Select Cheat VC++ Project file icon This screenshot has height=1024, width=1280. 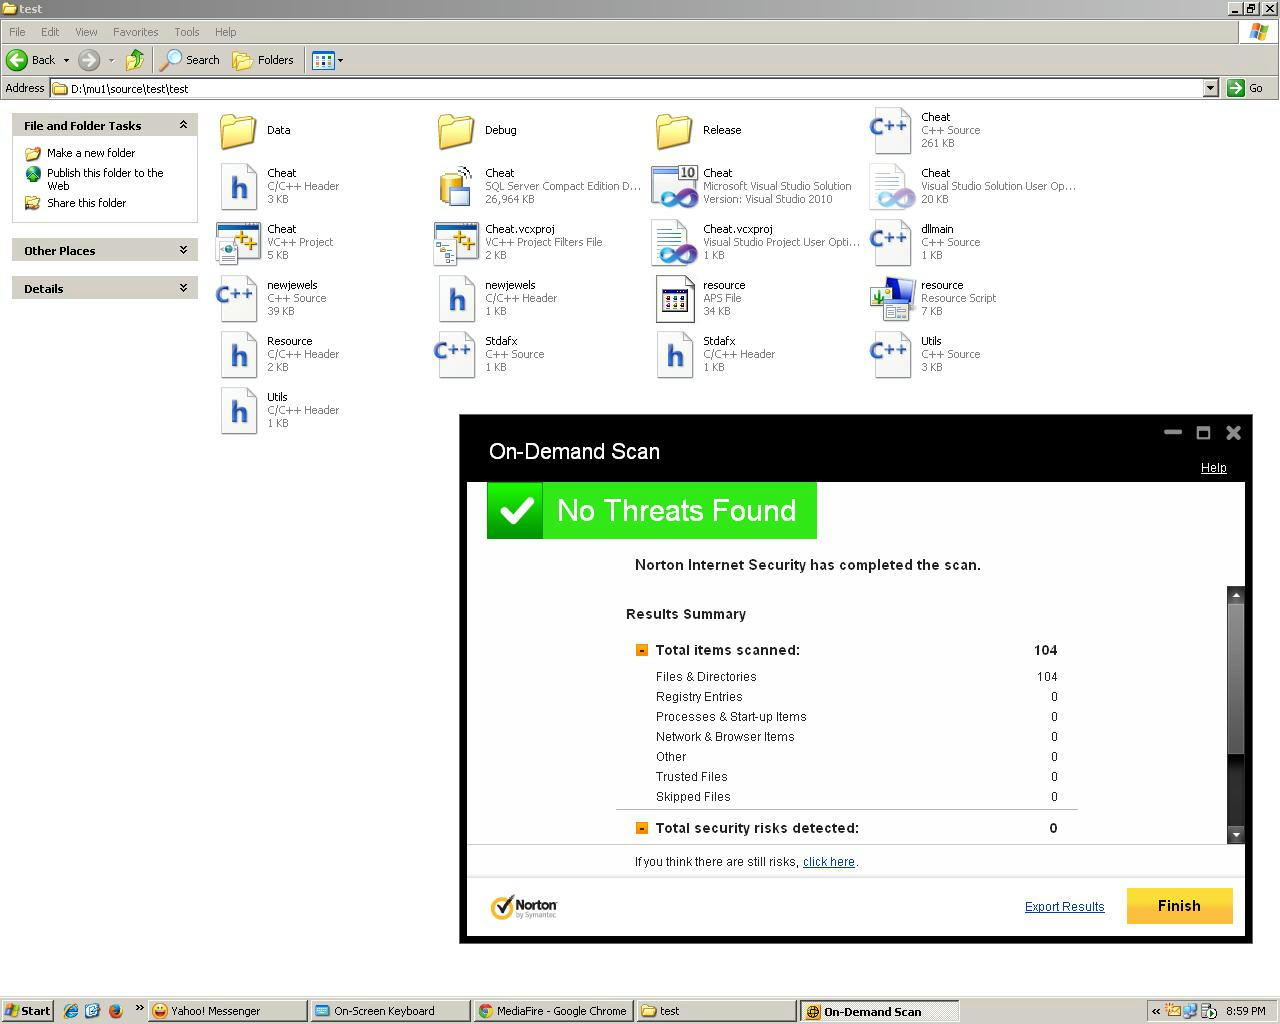click(238, 242)
